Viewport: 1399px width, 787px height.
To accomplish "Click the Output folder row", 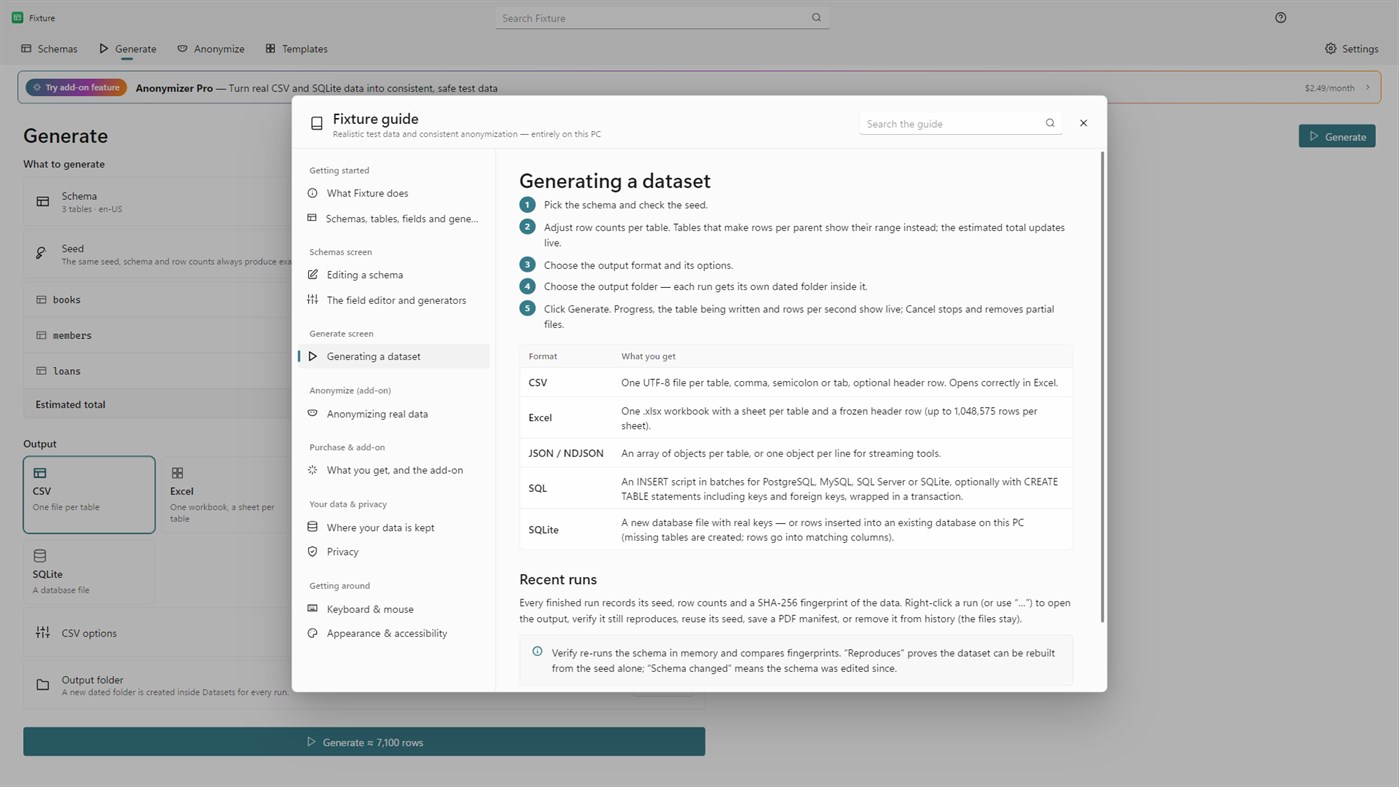I will pyautogui.click(x=364, y=685).
